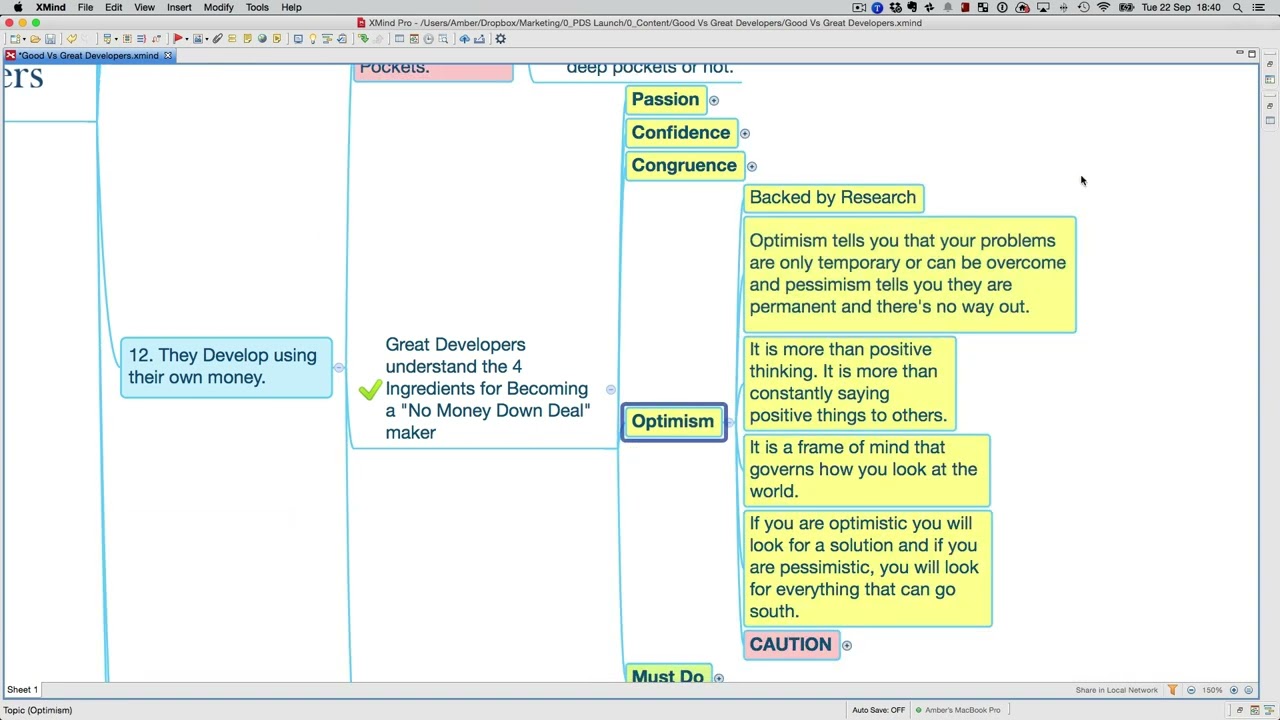
Task: Expand the Passion topic
Action: point(713,100)
